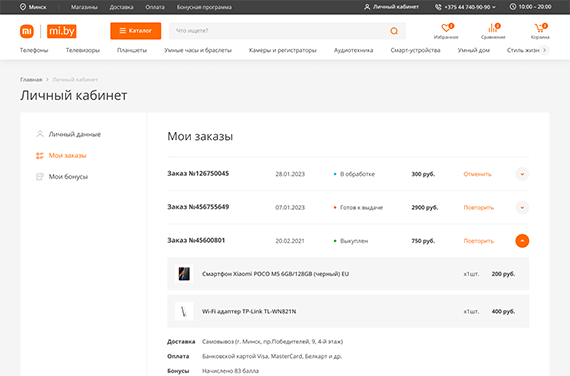The image size is (570, 376).
Task: Click Заказ №456755649 title
Action: 198,207
